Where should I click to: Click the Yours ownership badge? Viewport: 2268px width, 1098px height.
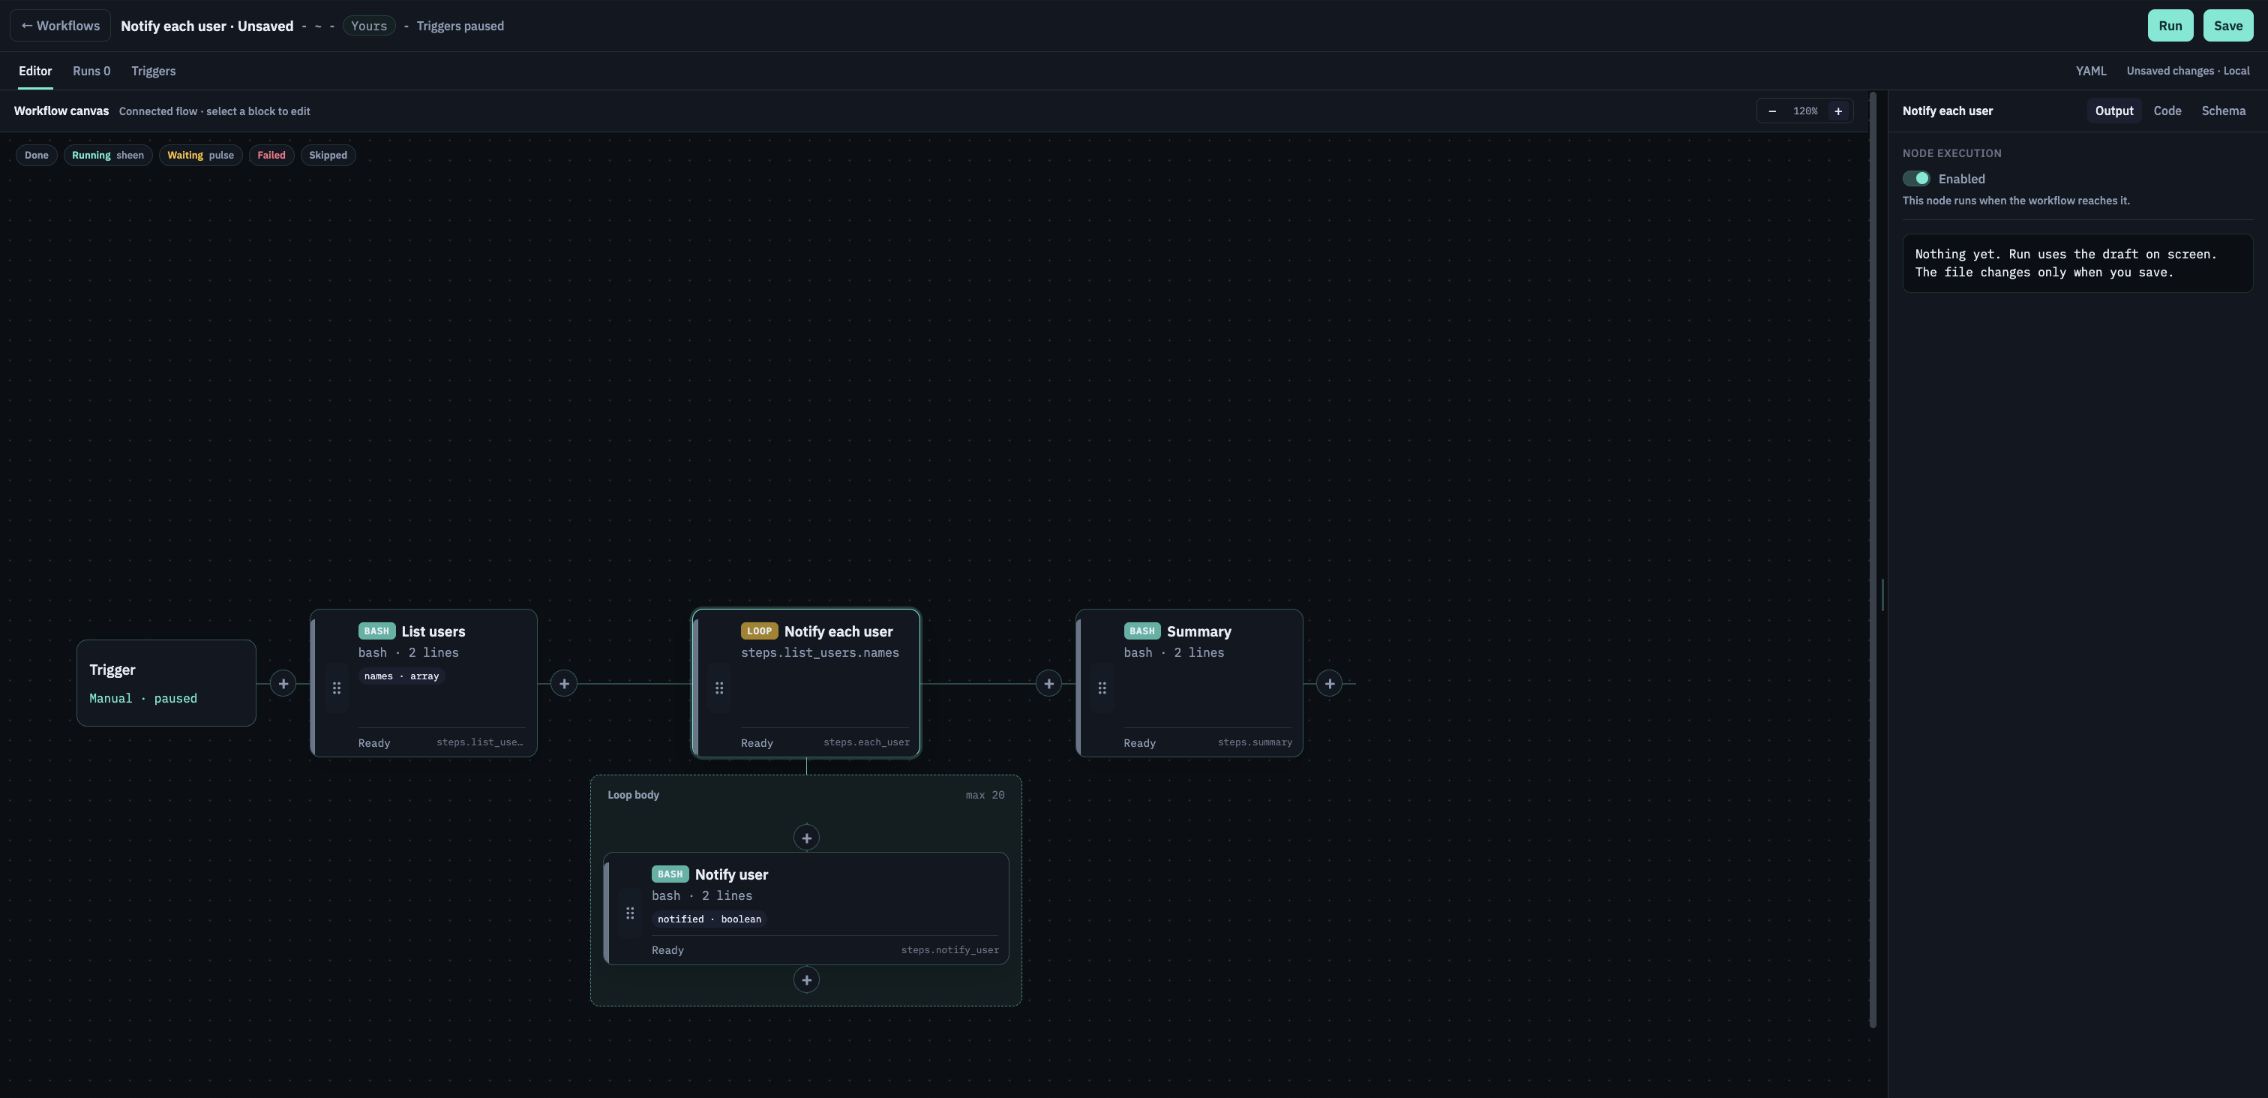click(x=369, y=26)
